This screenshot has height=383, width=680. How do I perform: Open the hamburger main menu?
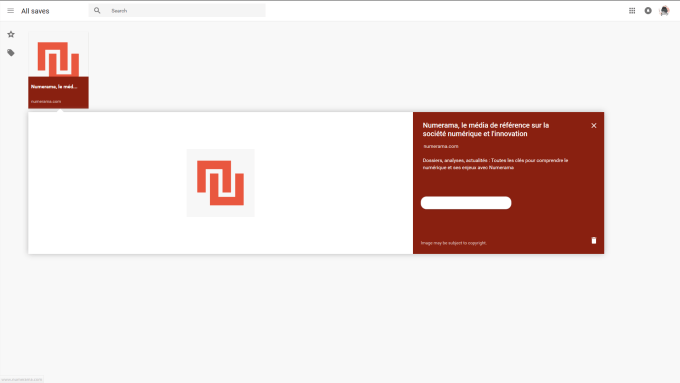[x=10, y=11]
